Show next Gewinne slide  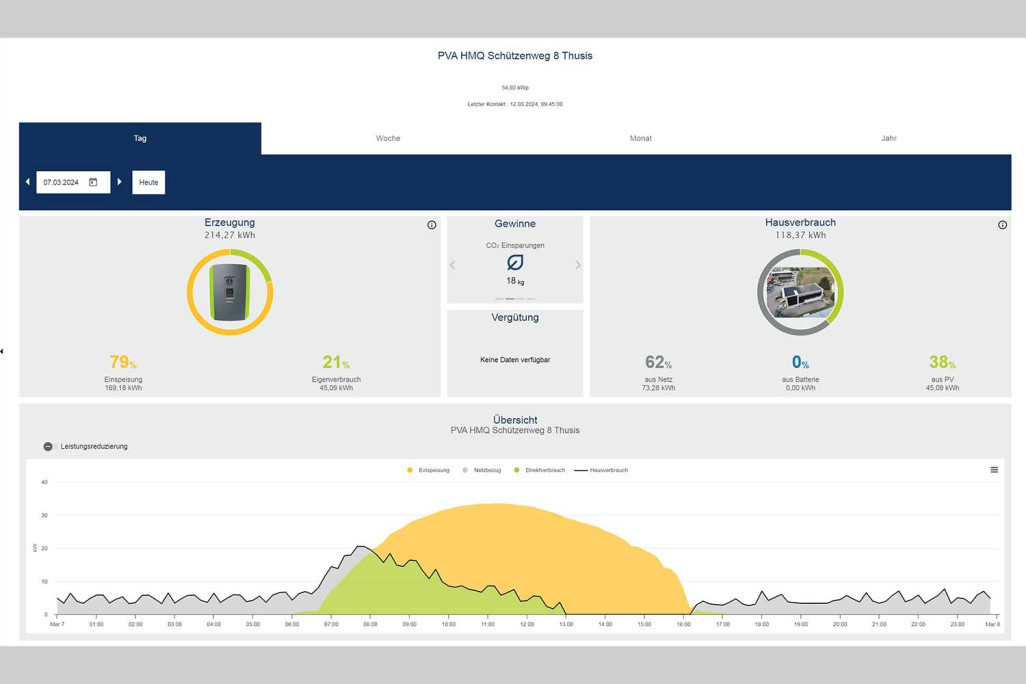click(578, 265)
